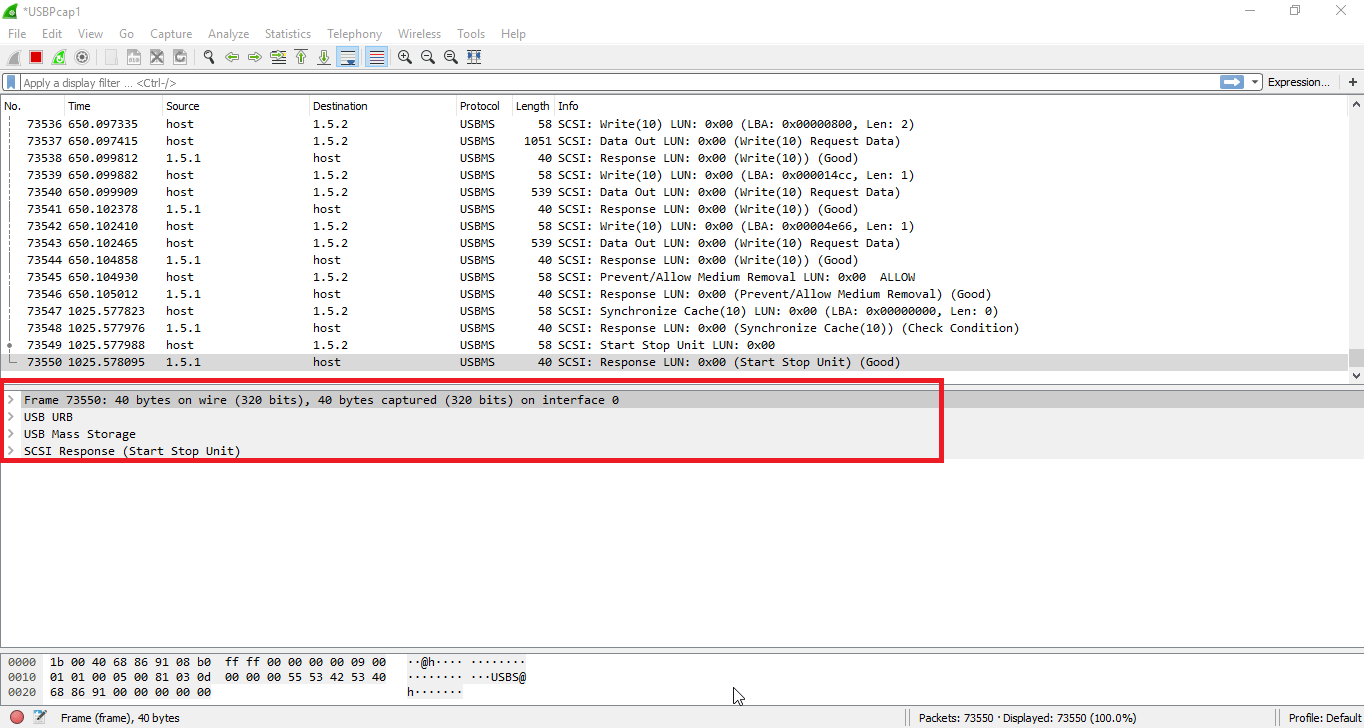
Task: Open capture options gear icon
Action: point(82,57)
